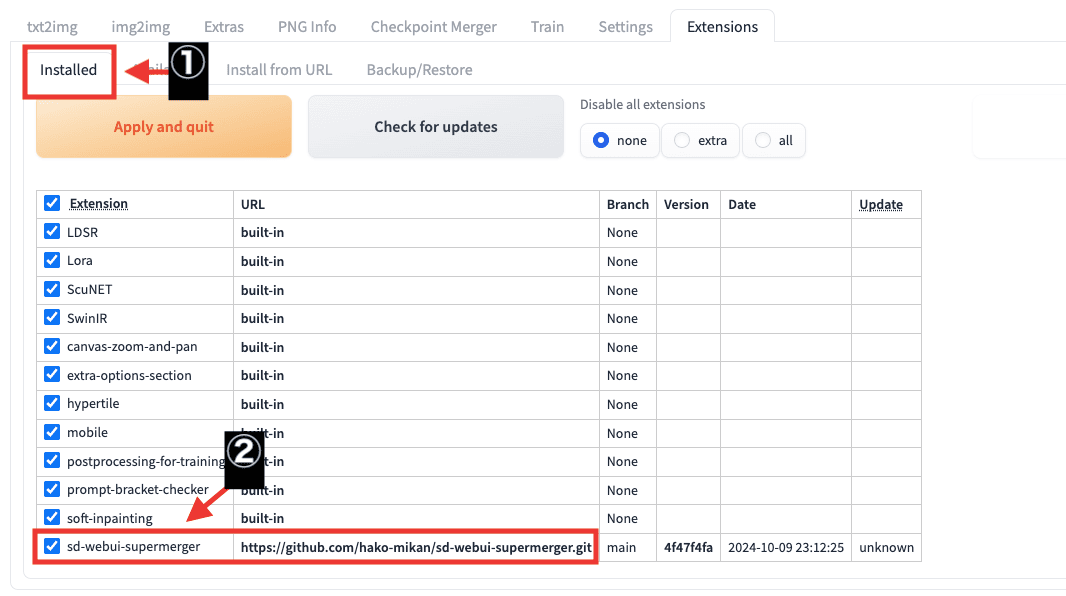1066x596 pixels.
Task: Uncheck the sd-webui-supermerger extension
Action: tap(51, 547)
